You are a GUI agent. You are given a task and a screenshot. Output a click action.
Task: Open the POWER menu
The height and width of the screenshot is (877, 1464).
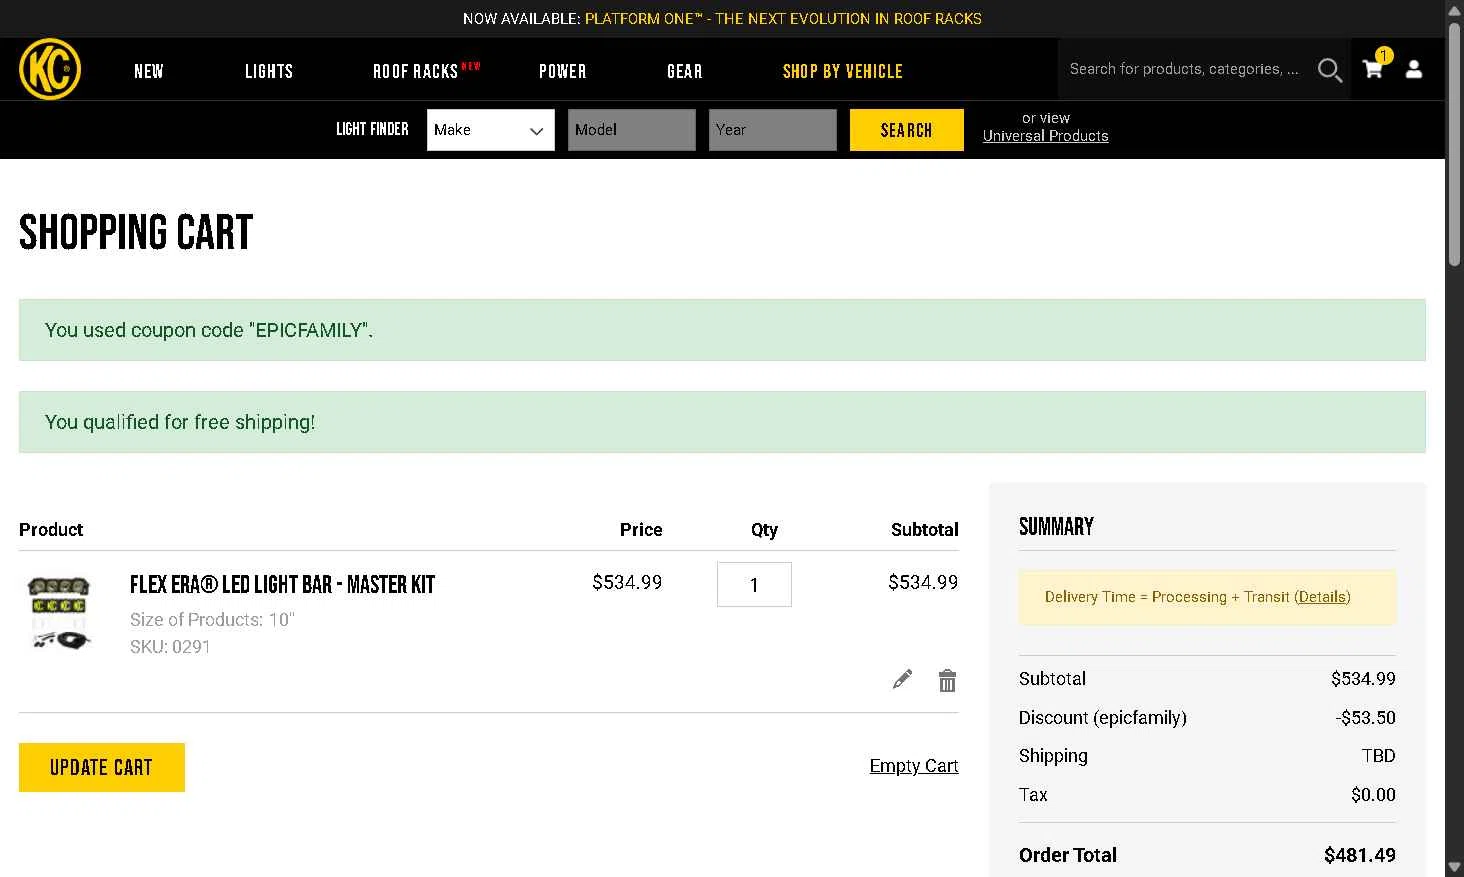563,71
